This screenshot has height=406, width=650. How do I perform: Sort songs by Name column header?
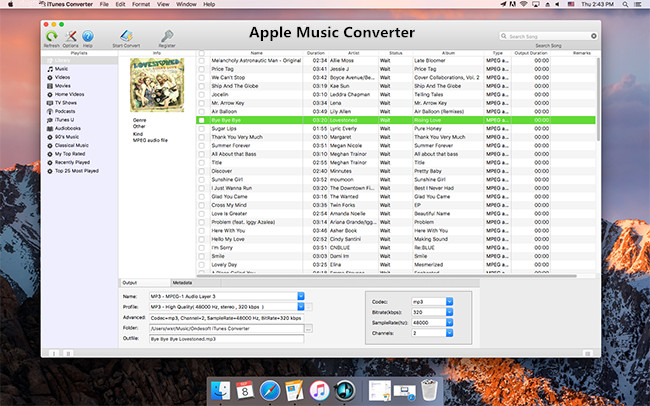(x=256, y=53)
